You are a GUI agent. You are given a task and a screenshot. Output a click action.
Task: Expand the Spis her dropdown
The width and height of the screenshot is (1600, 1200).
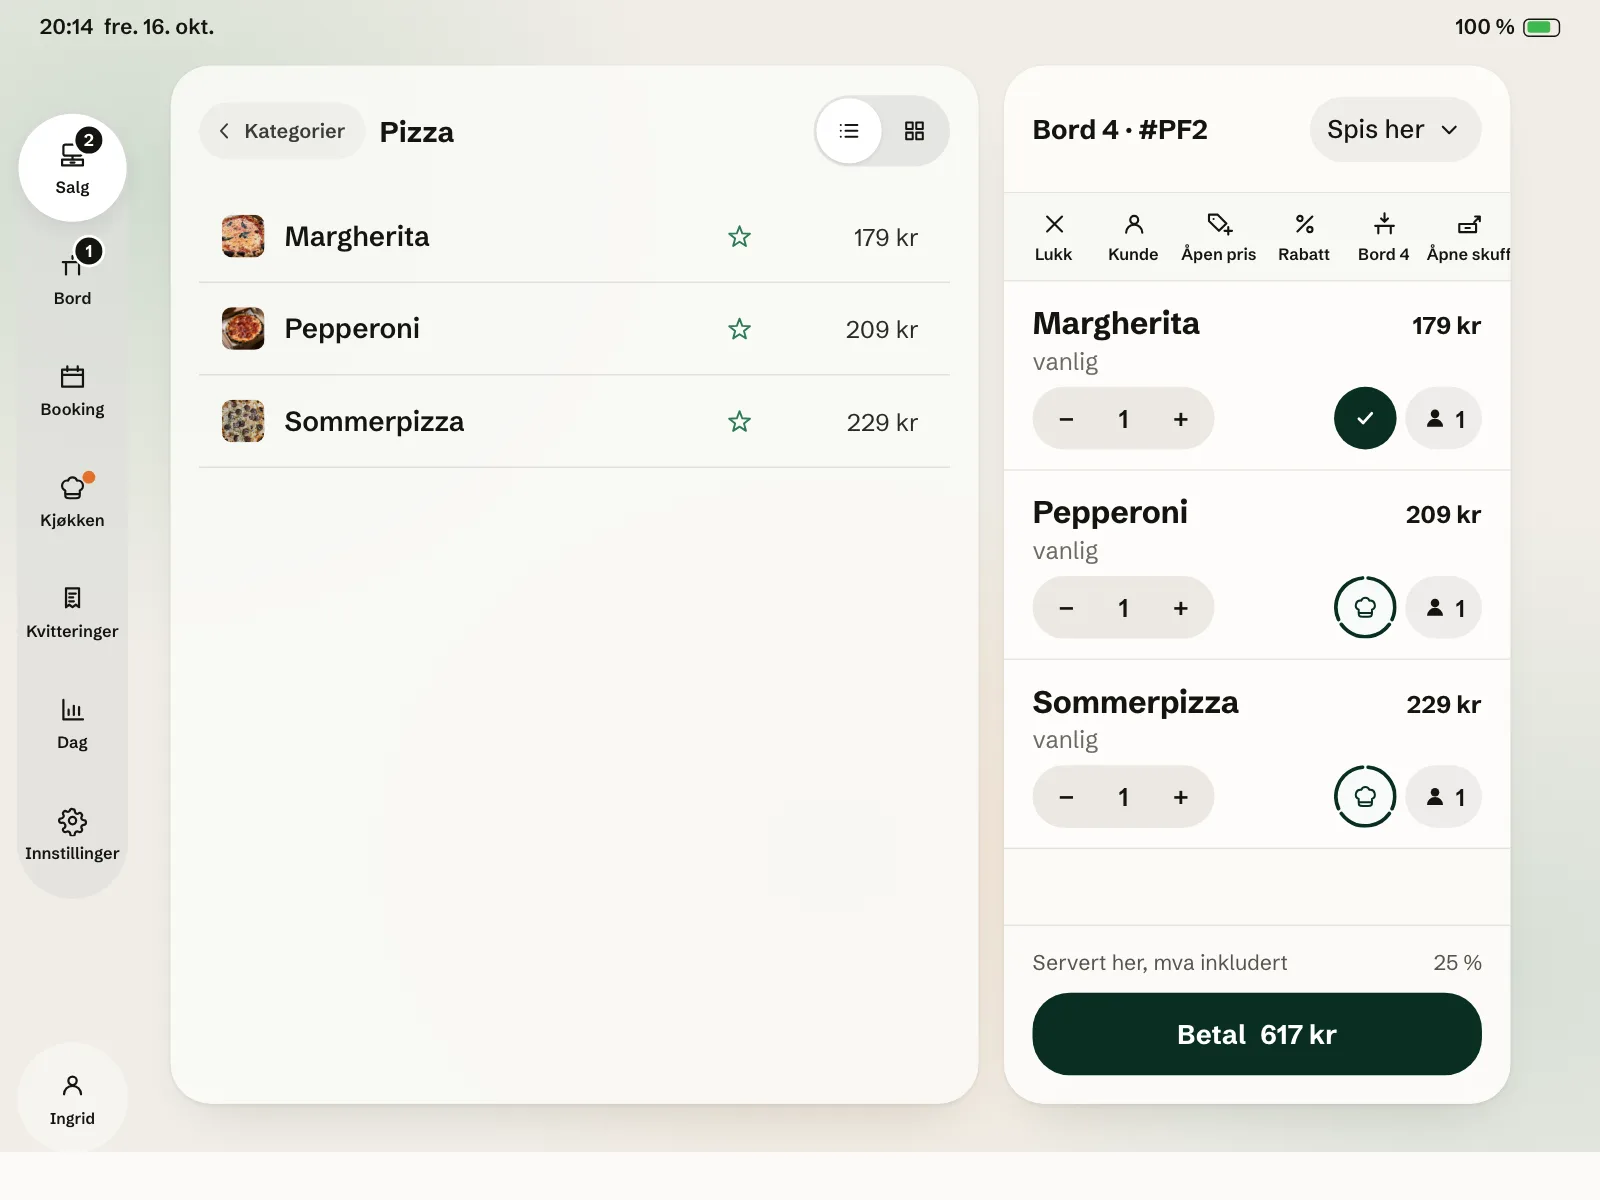pos(1395,129)
